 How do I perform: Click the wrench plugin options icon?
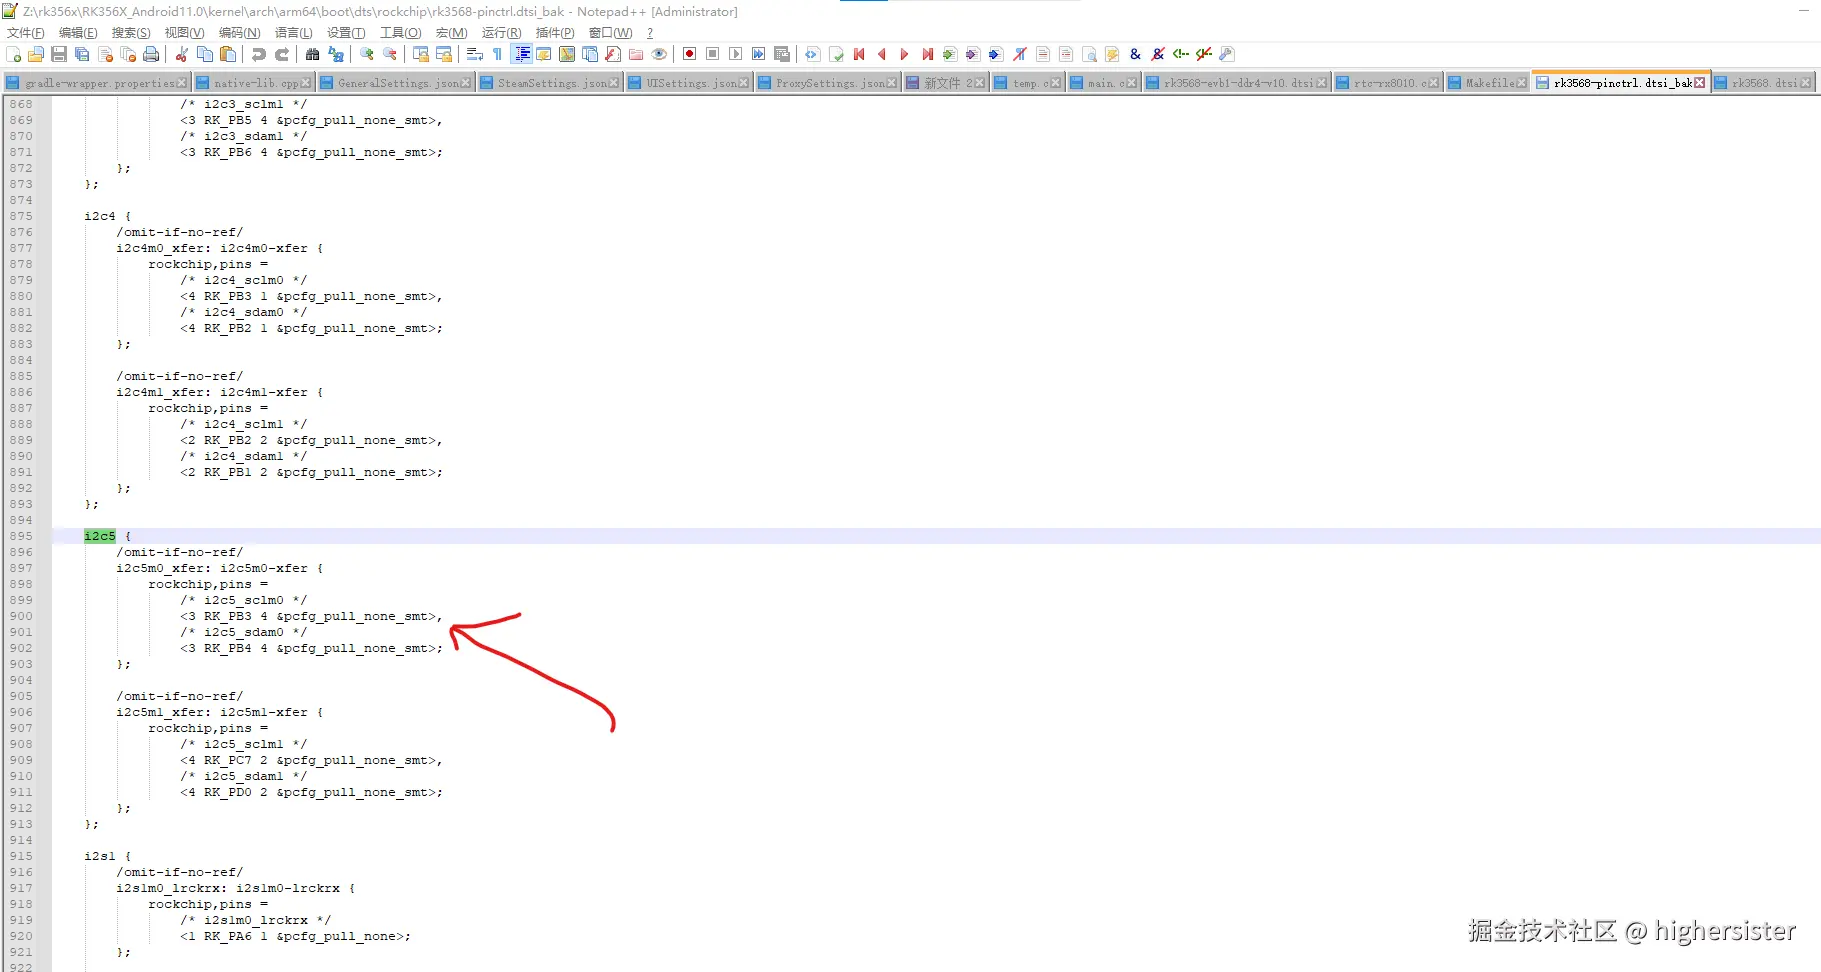click(1227, 54)
